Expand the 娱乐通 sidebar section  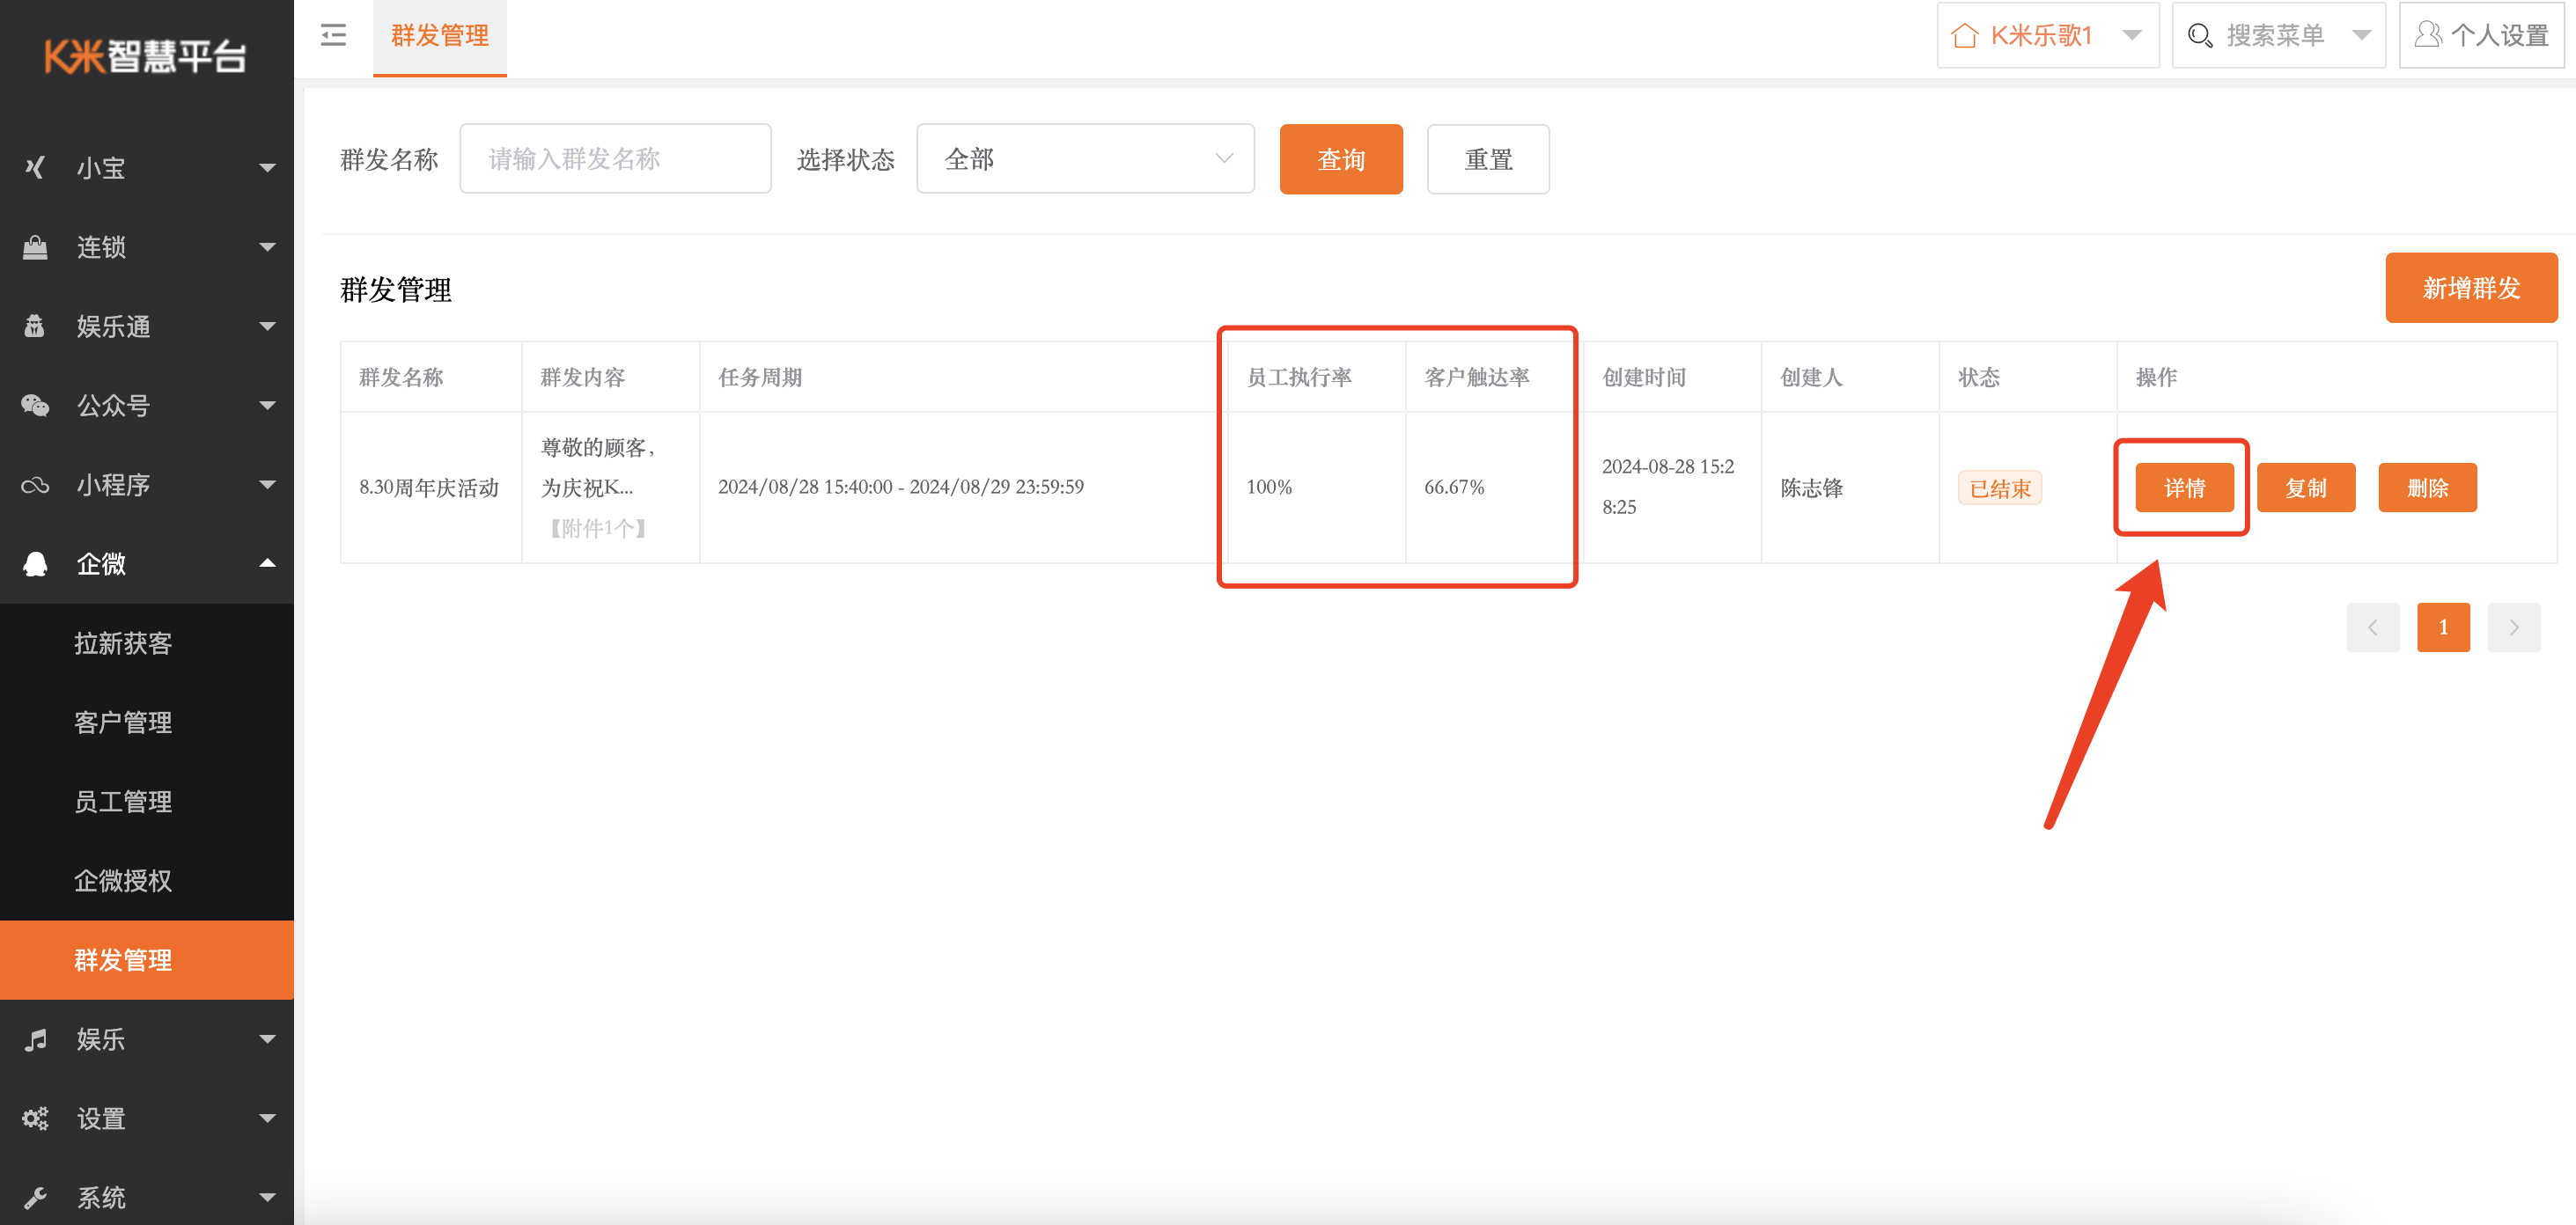(147, 326)
